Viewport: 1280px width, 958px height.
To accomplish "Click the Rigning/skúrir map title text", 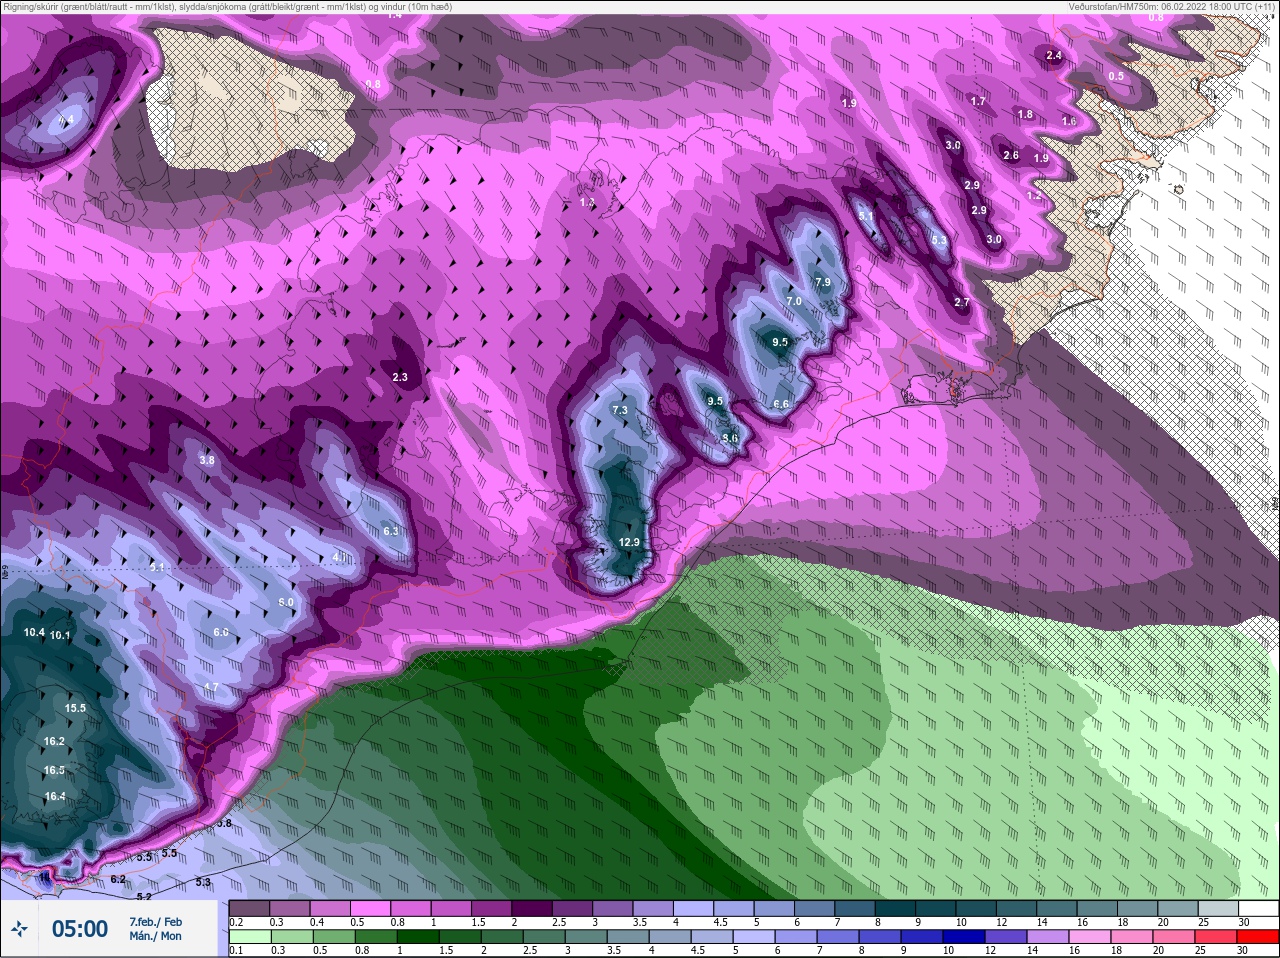I will (227, 7).
